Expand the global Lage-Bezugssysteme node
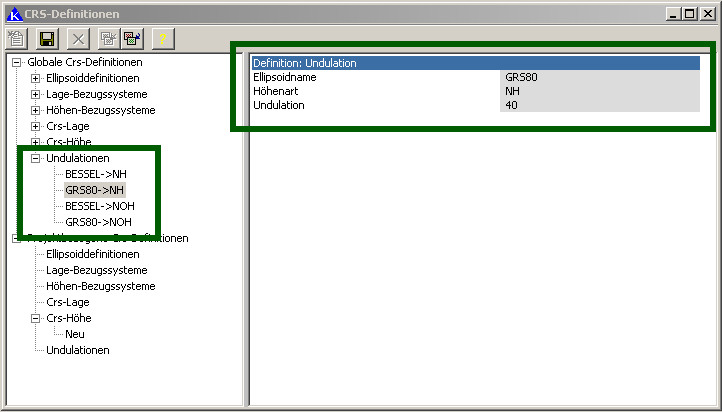The image size is (722, 412). [36, 94]
